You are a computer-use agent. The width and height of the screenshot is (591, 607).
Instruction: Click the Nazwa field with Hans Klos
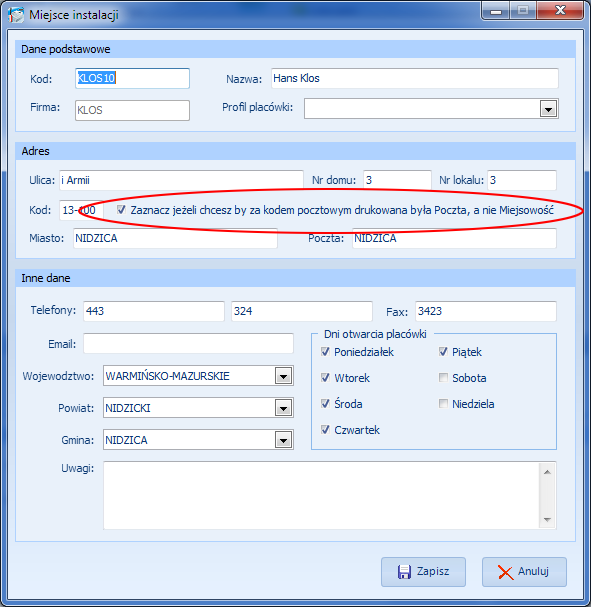[415, 78]
